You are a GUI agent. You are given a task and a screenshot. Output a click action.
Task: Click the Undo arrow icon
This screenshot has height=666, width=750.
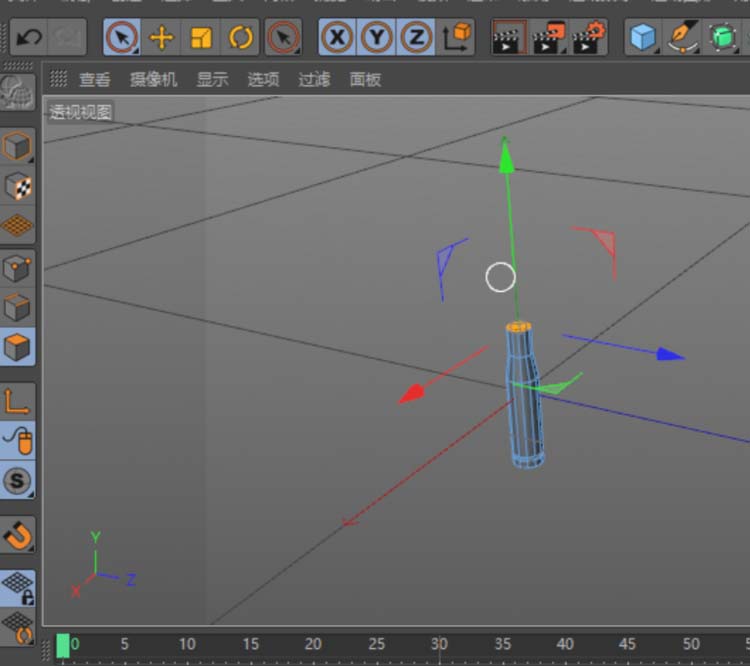(x=29, y=38)
